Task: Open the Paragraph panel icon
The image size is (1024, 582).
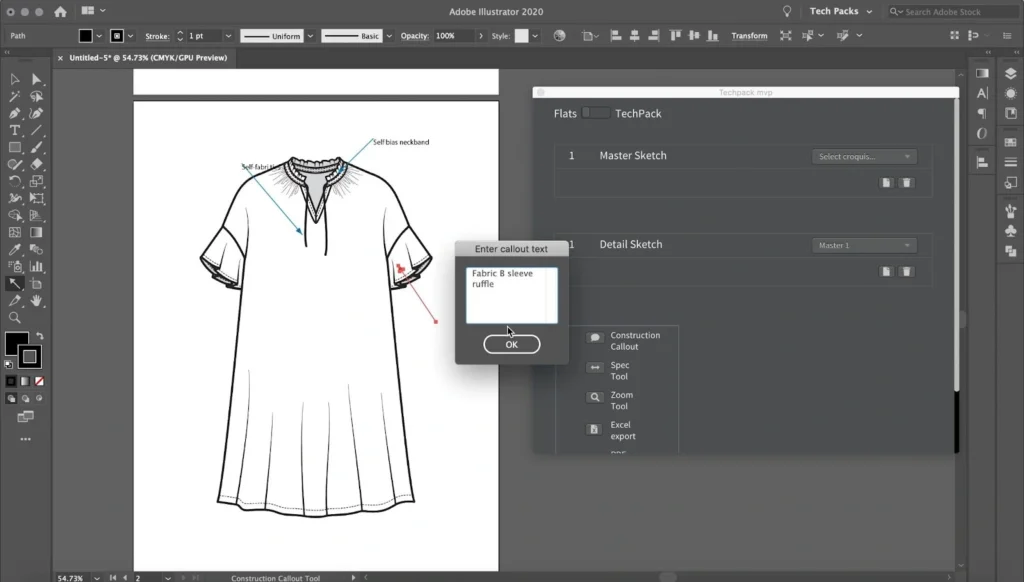Action: pos(982,114)
